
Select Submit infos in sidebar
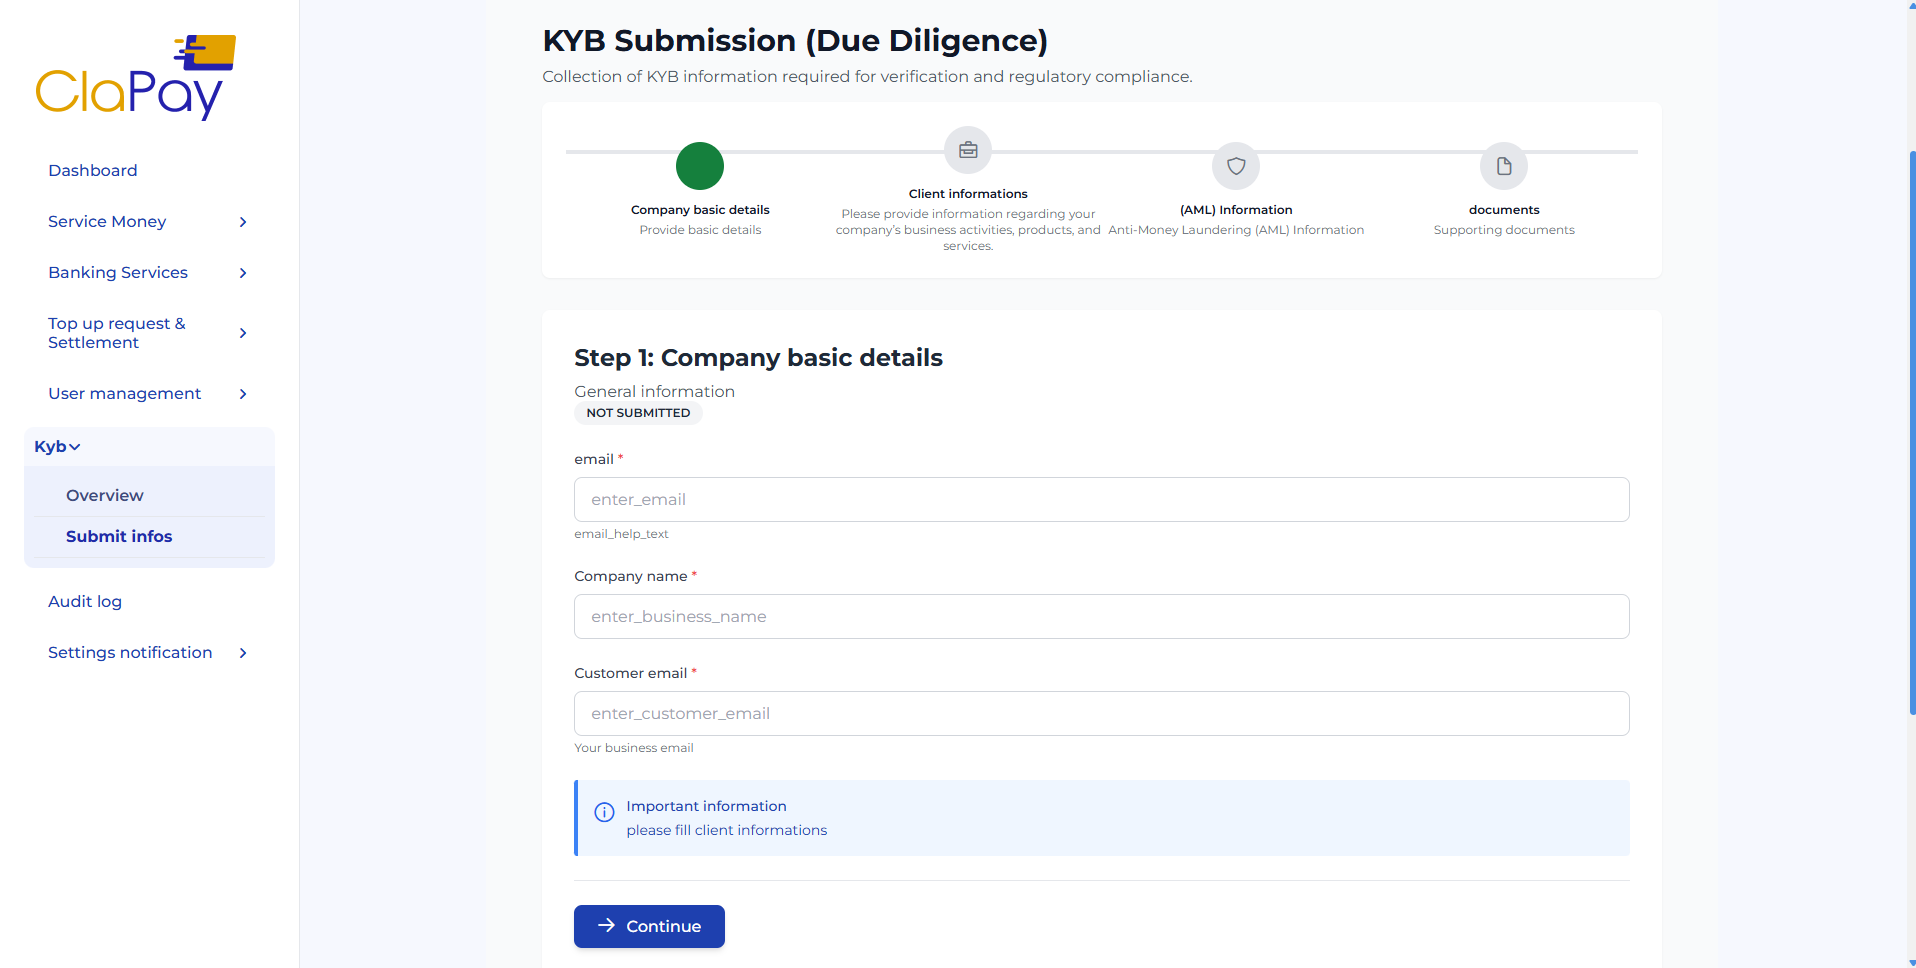(119, 537)
